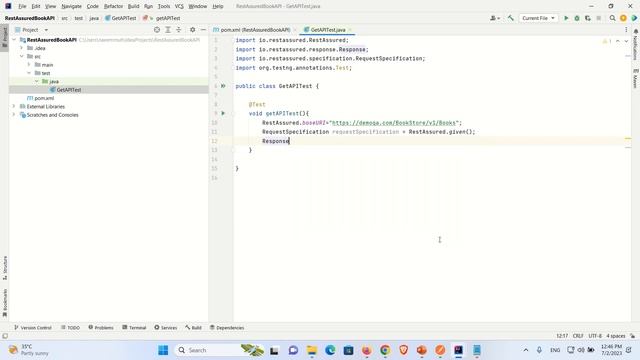640x360 pixels.
Task: Start debugging with the bug icon
Action: coord(577,18)
